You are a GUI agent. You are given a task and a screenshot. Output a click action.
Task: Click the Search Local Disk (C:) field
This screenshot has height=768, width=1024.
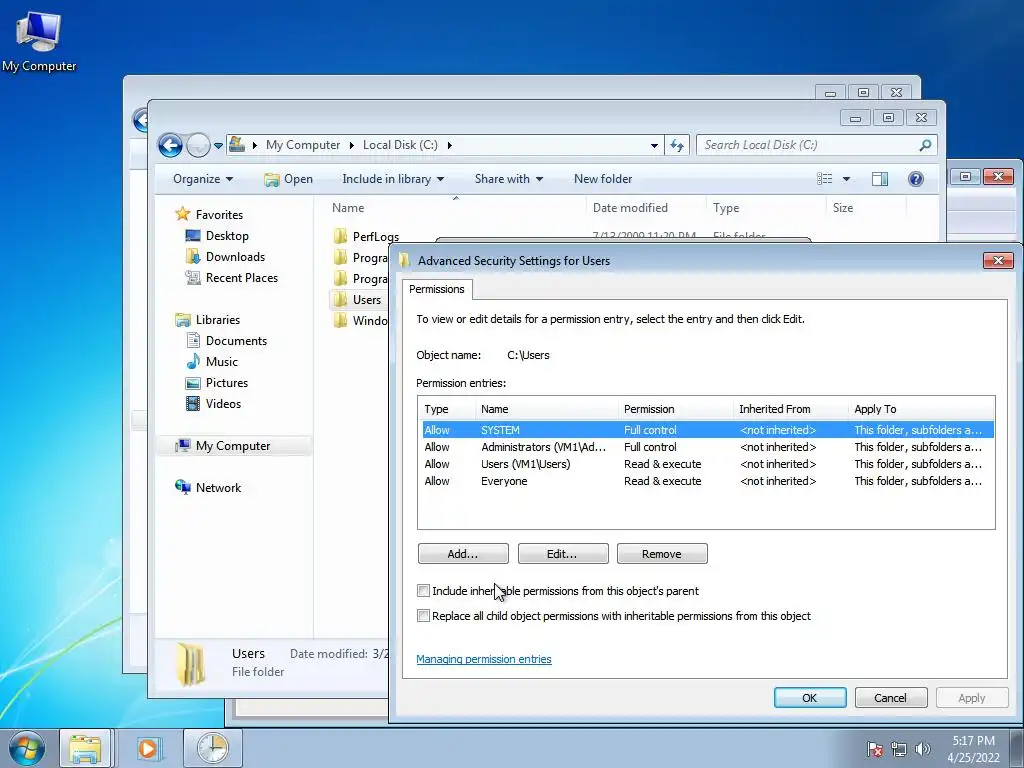pyautogui.click(x=816, y=145)
